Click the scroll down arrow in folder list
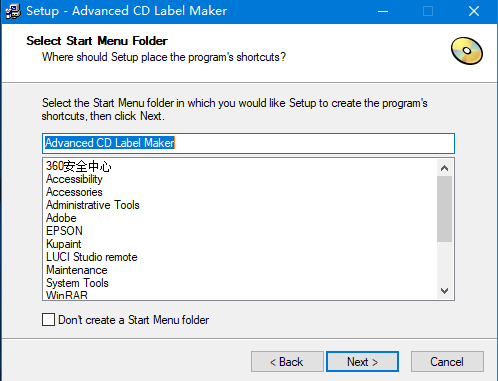 444,291
